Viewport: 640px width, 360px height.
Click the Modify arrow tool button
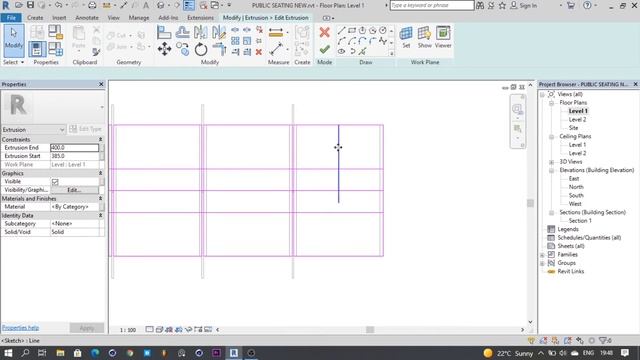[14, 40]
